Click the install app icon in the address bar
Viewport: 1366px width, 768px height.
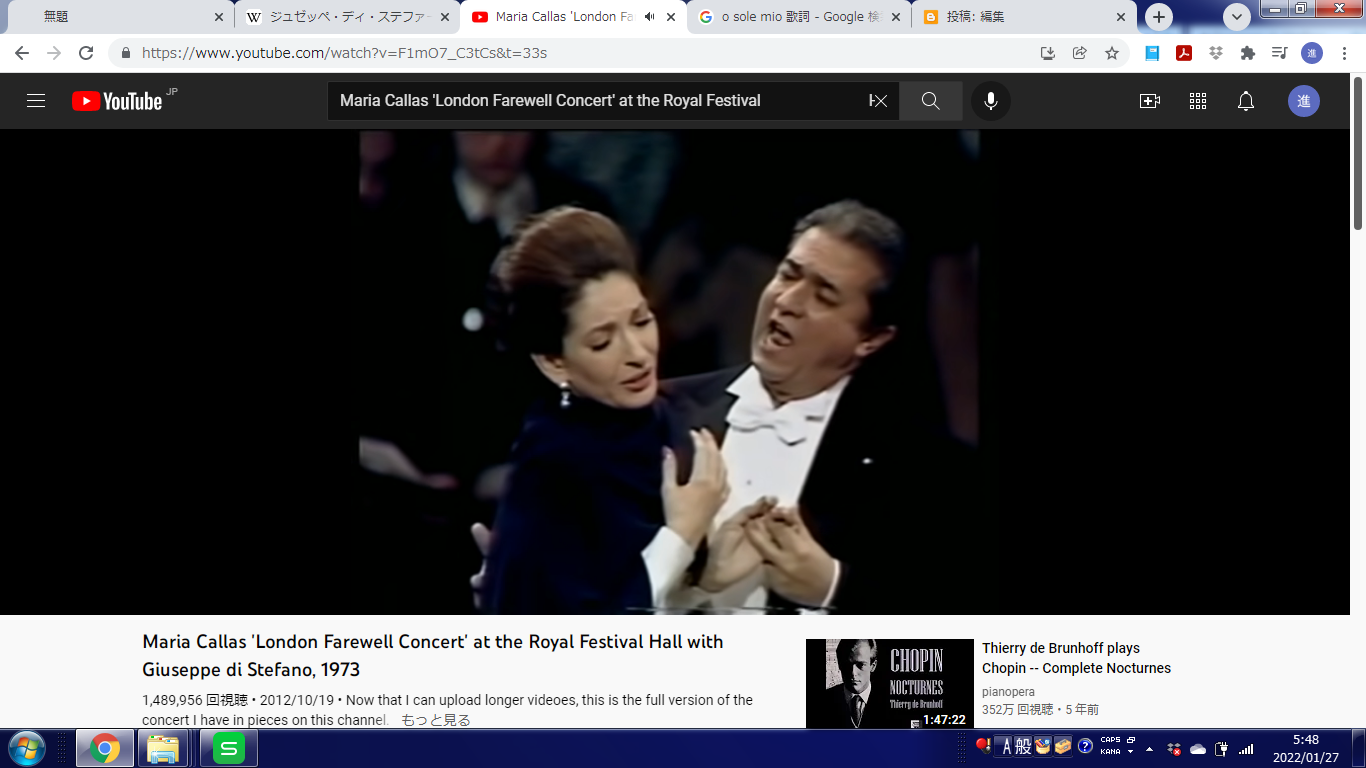pyautogui.click(x=1048, y=53)
